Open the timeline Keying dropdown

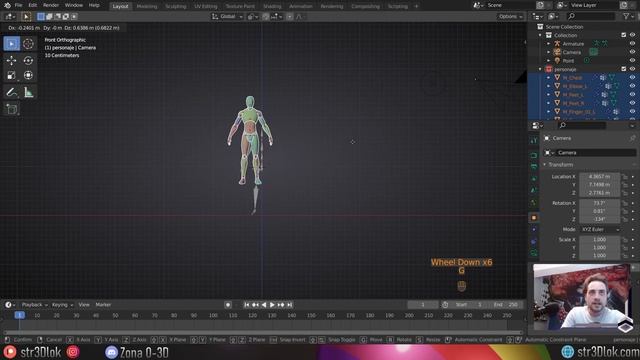(x=62, y=305)
